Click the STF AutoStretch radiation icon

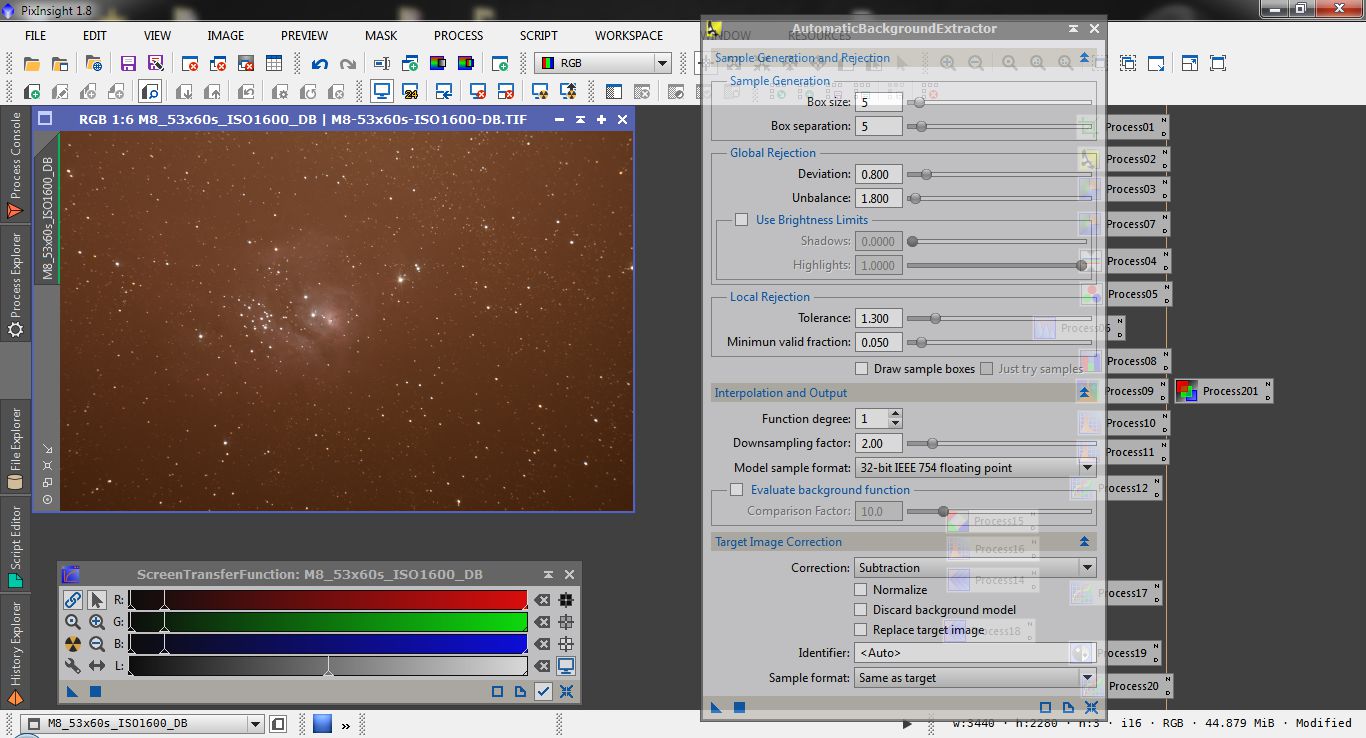72,644
